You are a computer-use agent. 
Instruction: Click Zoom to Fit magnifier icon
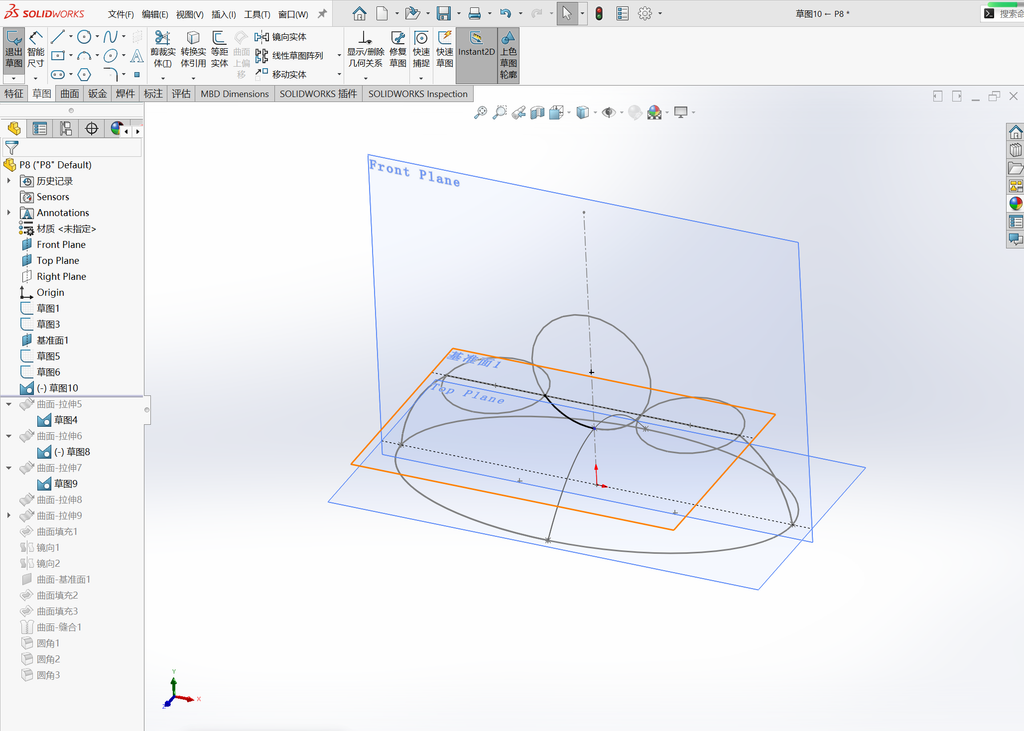pos(480,112)
